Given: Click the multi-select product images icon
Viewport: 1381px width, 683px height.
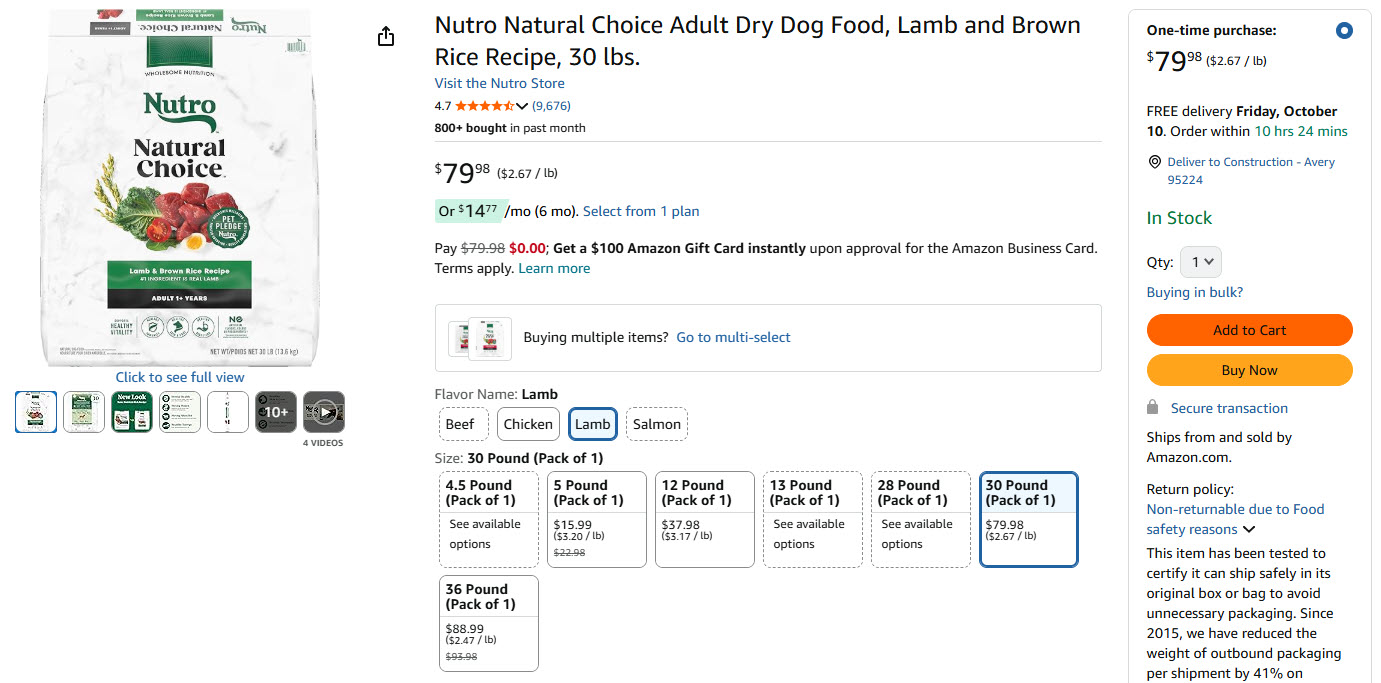Looking at the screenshot, I should [x=480, y=338].
